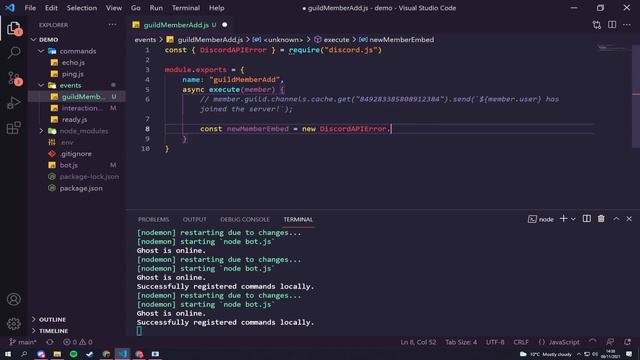
Task: Split the terminal panel
Action: [x=587, y=219]
